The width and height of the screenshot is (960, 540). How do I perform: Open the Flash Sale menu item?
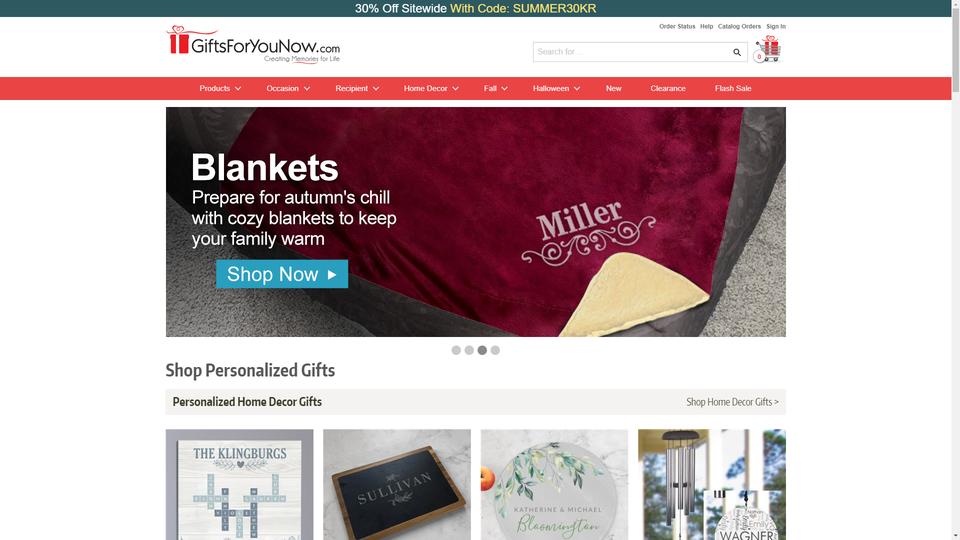click(733, 88)
